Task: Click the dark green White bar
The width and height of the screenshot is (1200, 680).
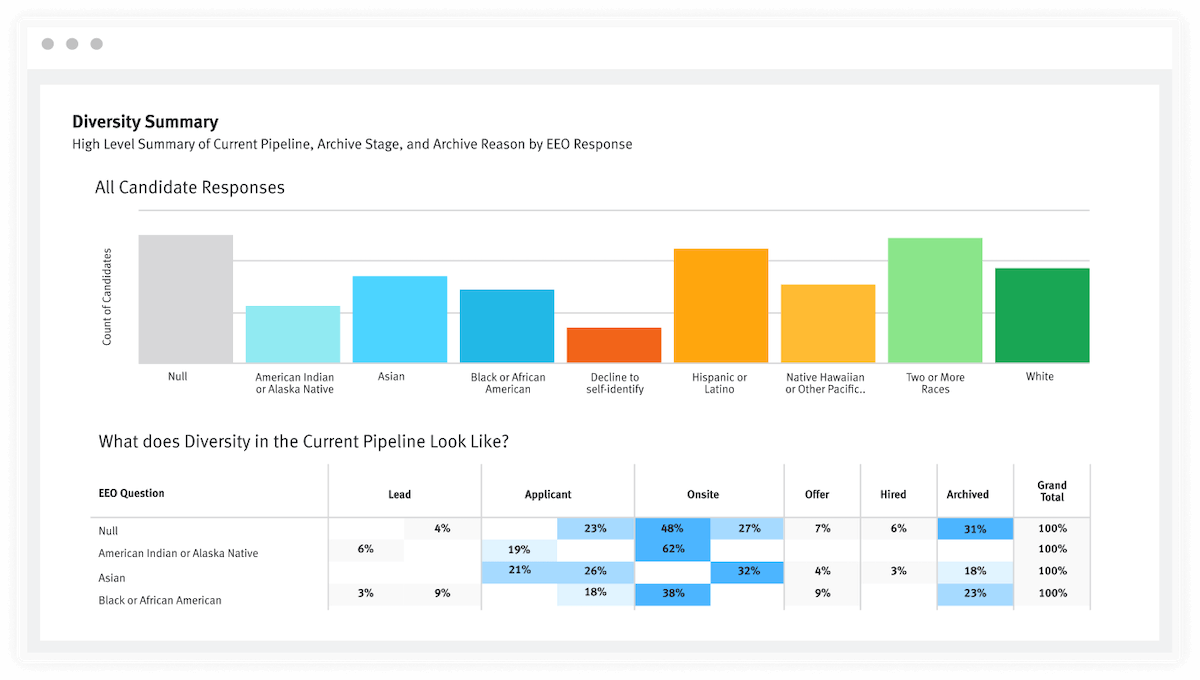Action: pyautogui.click(x=1042, y=315)
